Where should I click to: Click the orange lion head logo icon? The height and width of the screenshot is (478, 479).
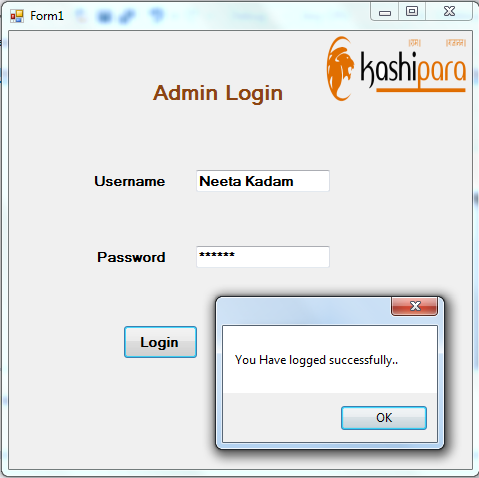point(340,68)
